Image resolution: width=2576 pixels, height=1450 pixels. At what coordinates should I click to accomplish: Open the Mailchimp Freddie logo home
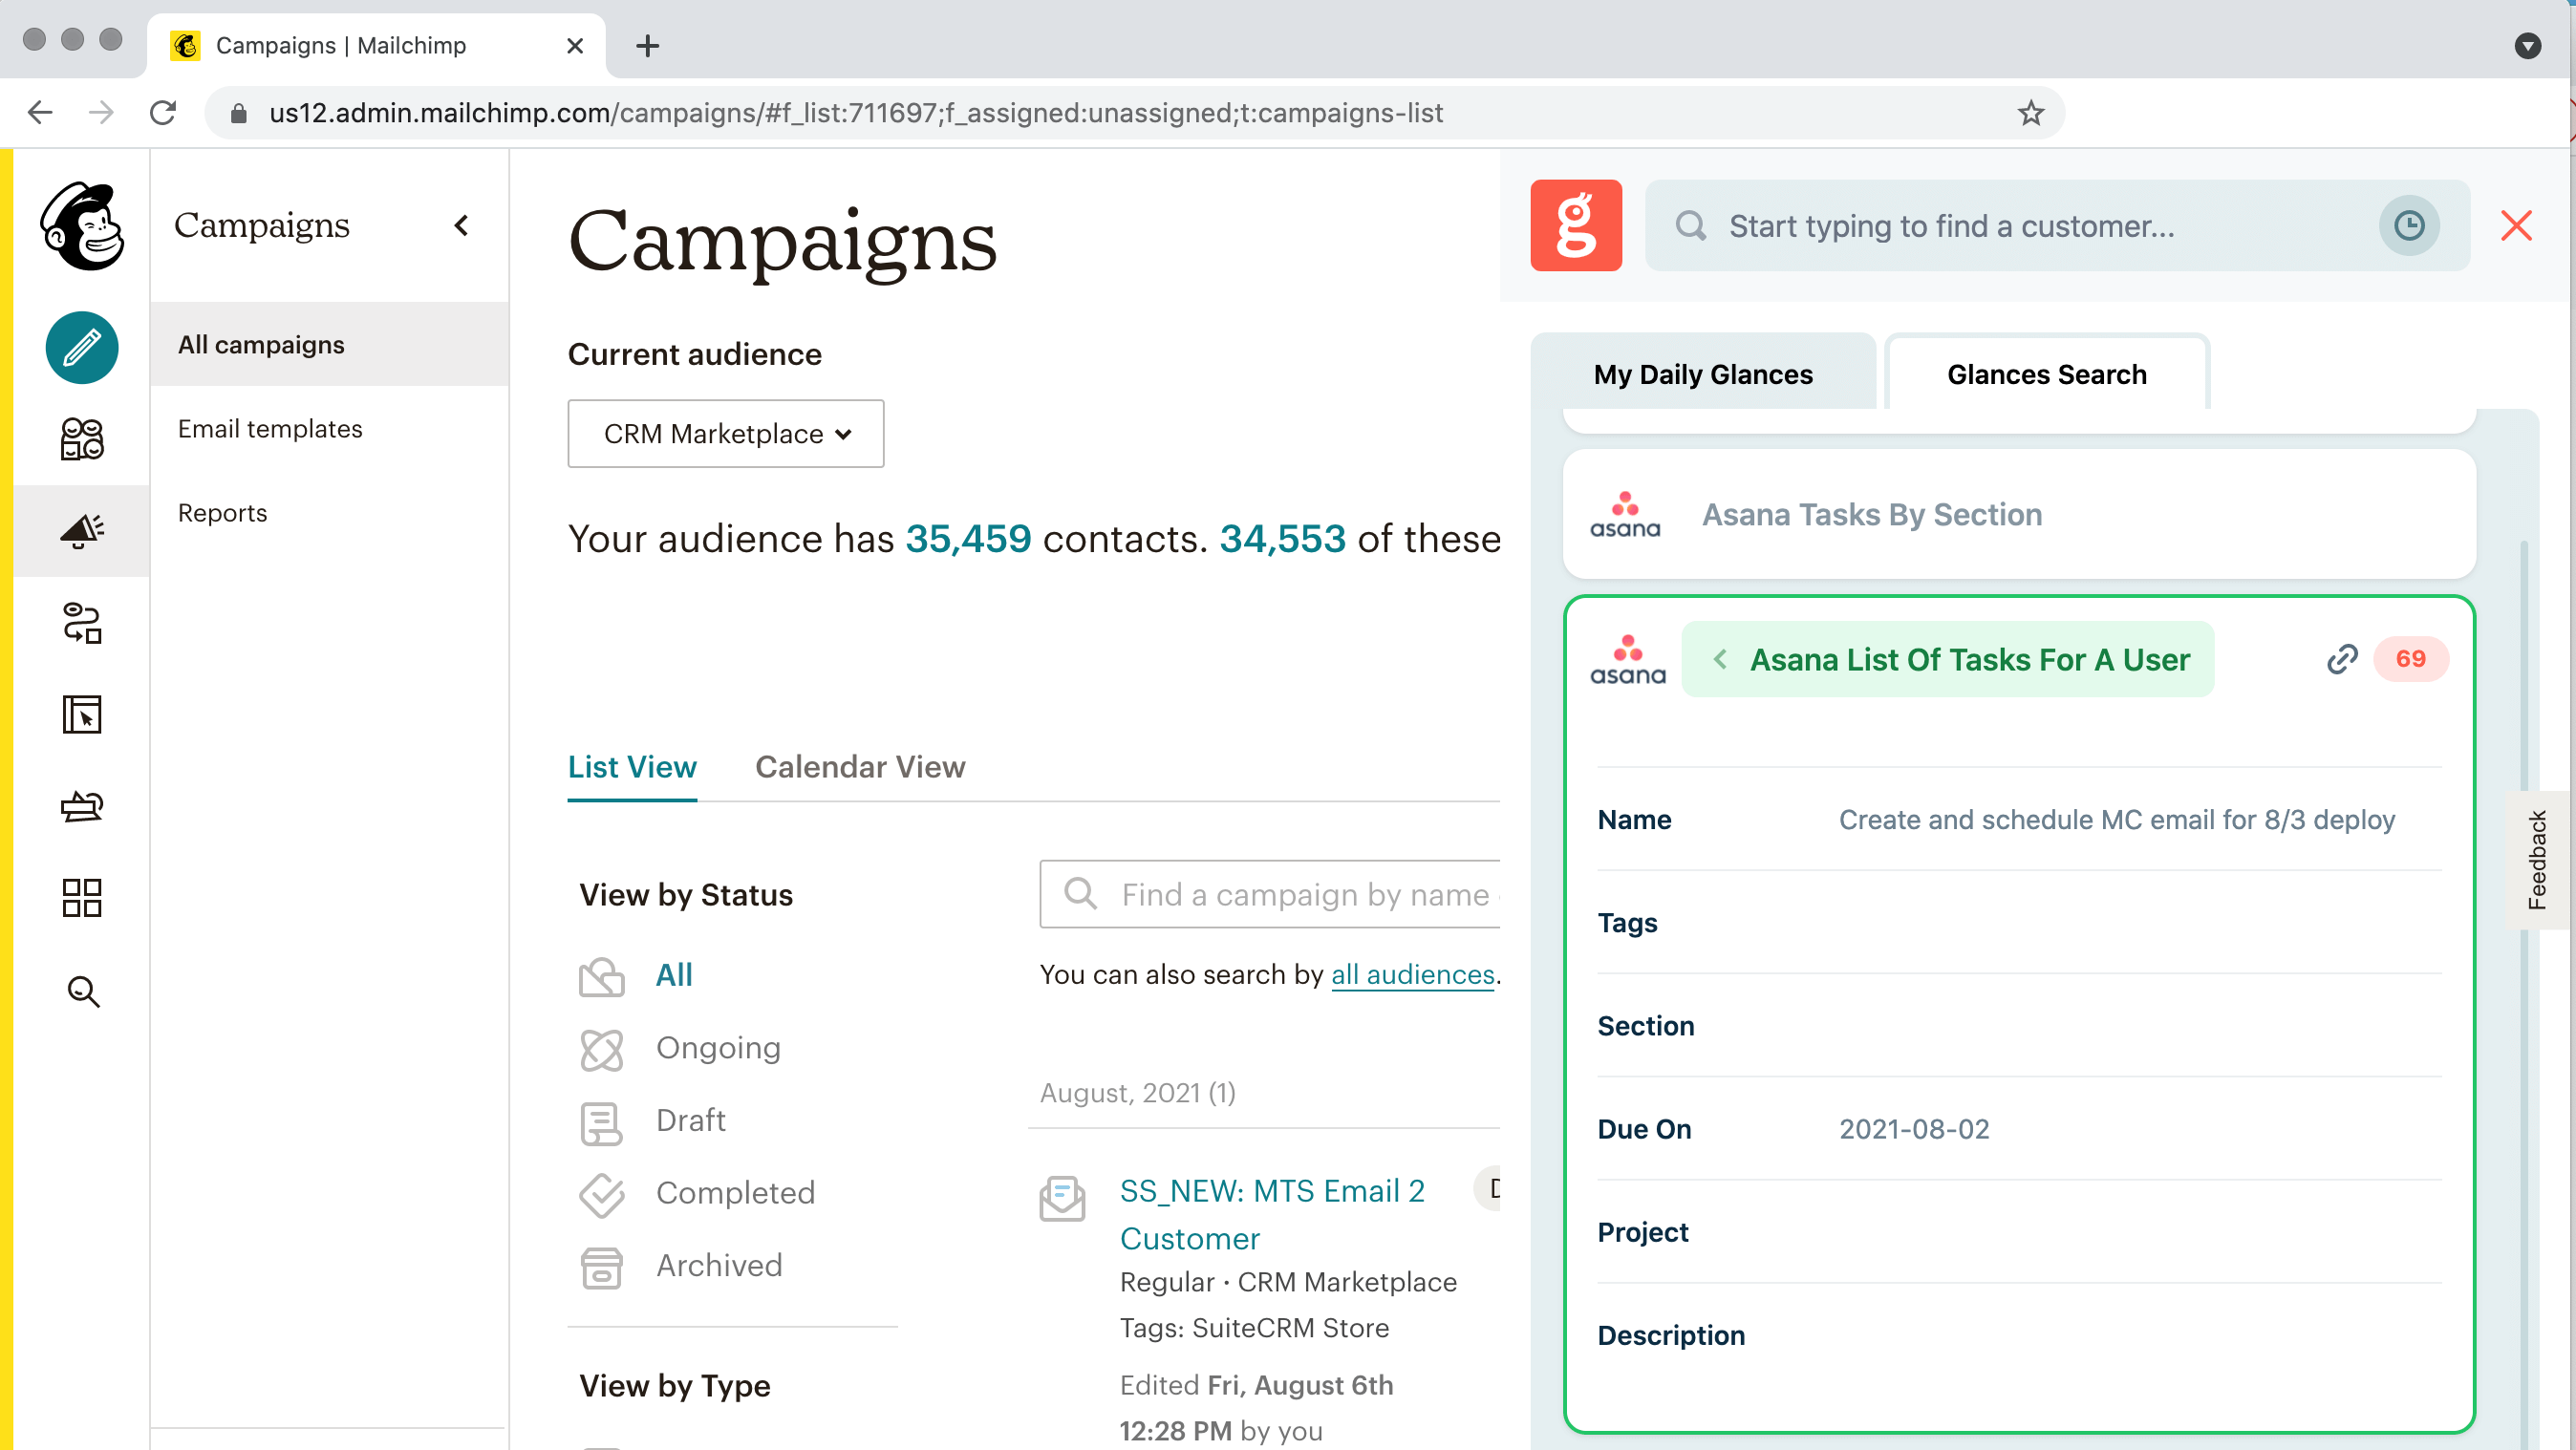click(82, 226)
